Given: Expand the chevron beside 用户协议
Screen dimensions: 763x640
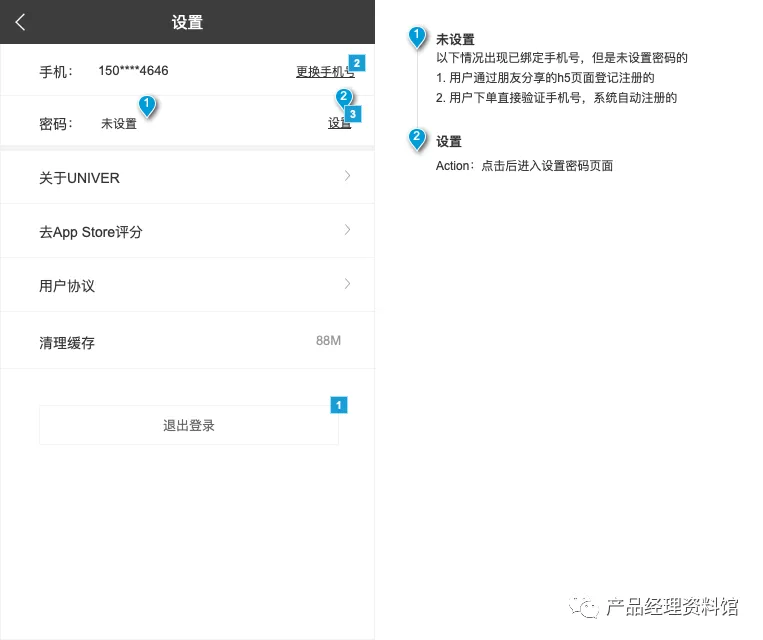Looking at the screenshot, I should click(347, 284).
